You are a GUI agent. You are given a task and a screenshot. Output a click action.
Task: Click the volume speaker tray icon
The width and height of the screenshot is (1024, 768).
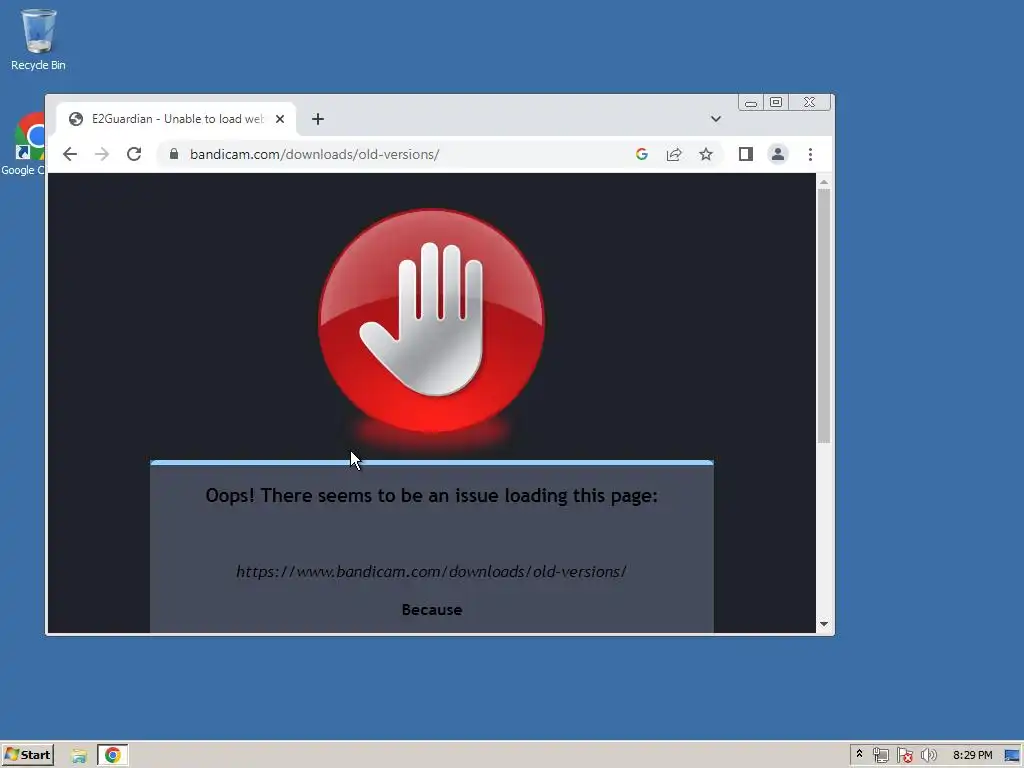(928, 755)
